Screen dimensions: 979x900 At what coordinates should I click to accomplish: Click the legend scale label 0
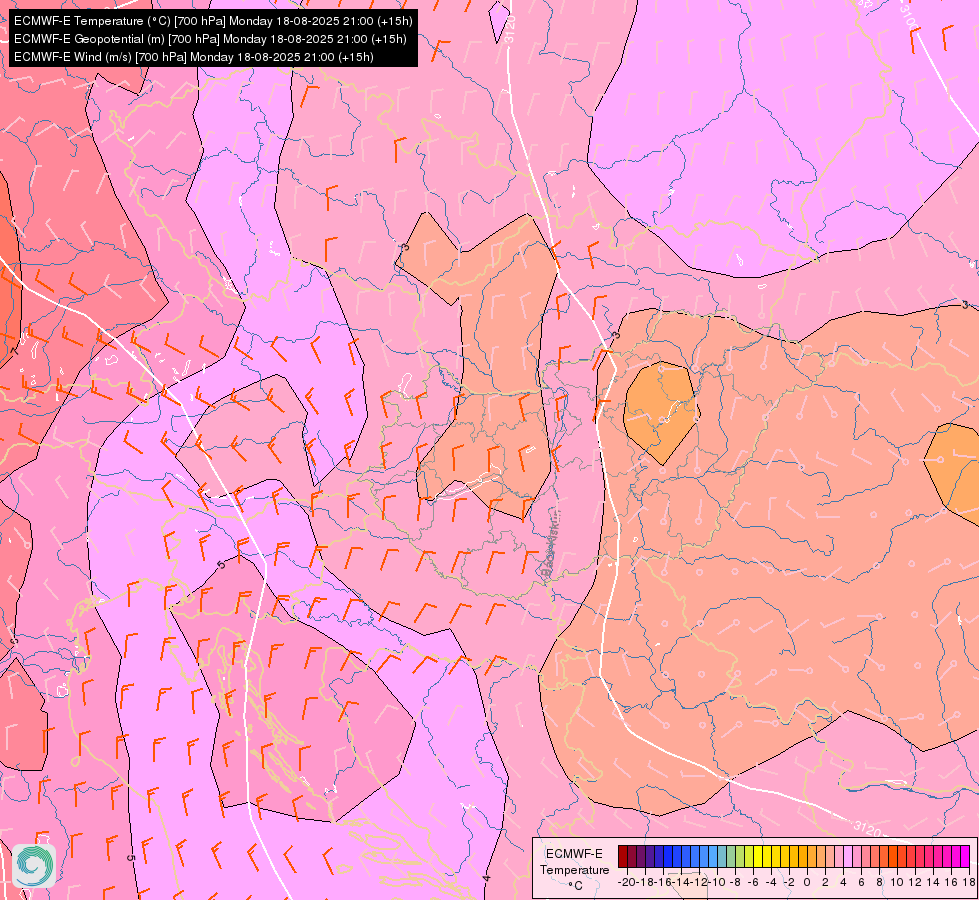pyautogui.click(x=807, y=882)
